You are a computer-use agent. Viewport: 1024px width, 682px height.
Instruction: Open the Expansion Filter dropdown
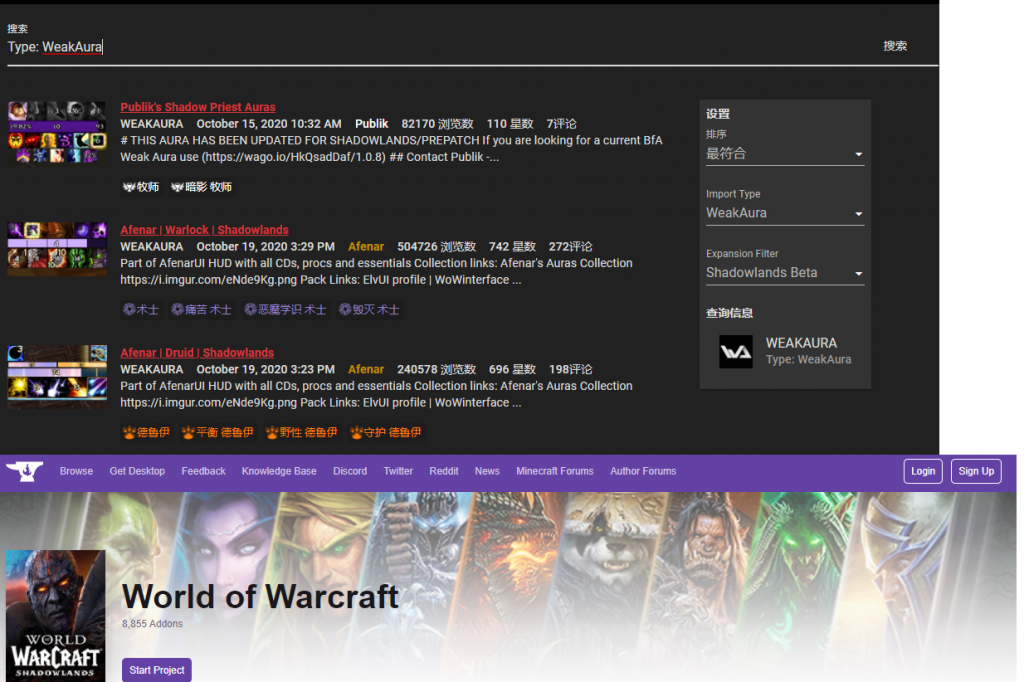784,273
